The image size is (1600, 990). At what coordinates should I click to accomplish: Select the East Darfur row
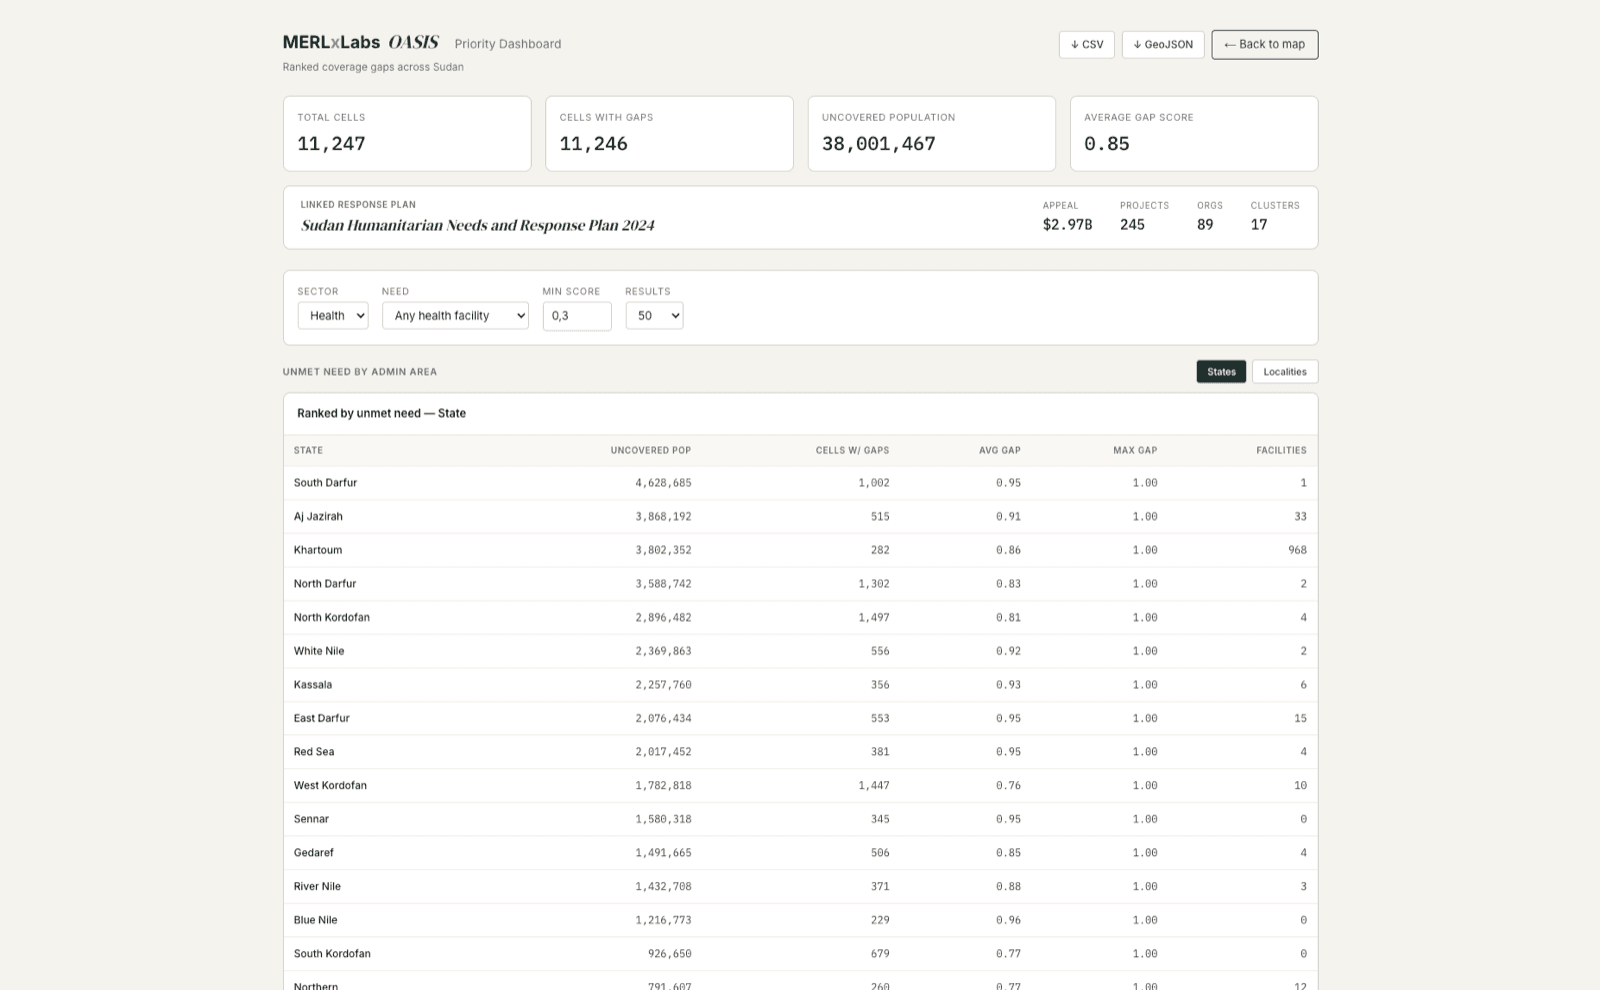(x=800, y=718)
